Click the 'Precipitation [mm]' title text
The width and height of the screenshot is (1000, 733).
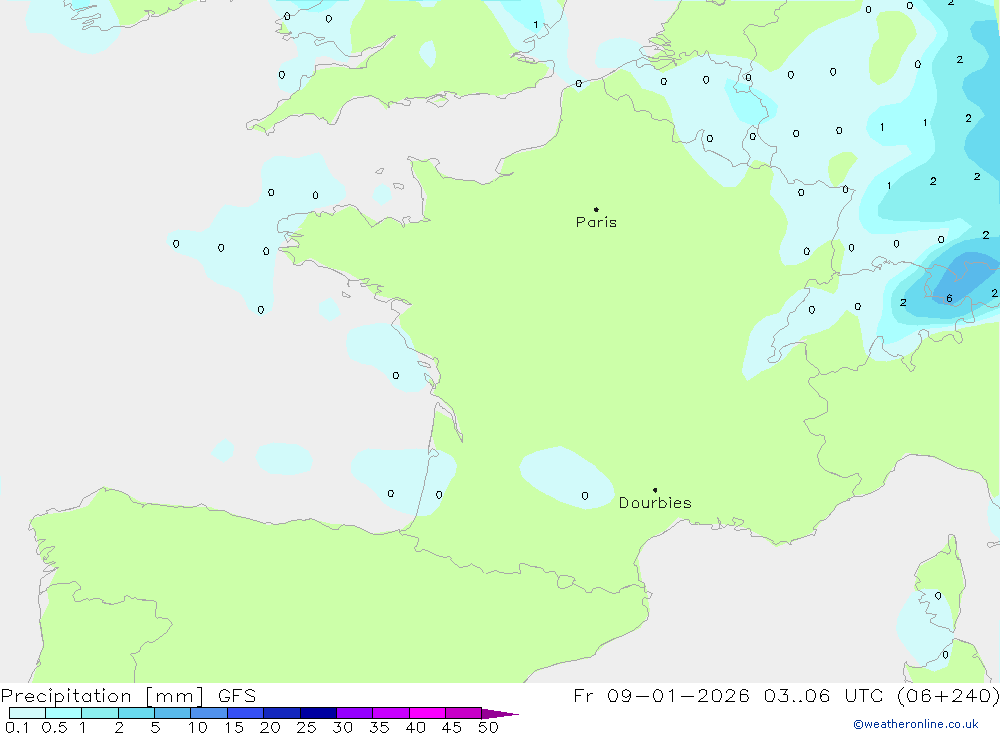pyautogui.click(x=102, y=696)
